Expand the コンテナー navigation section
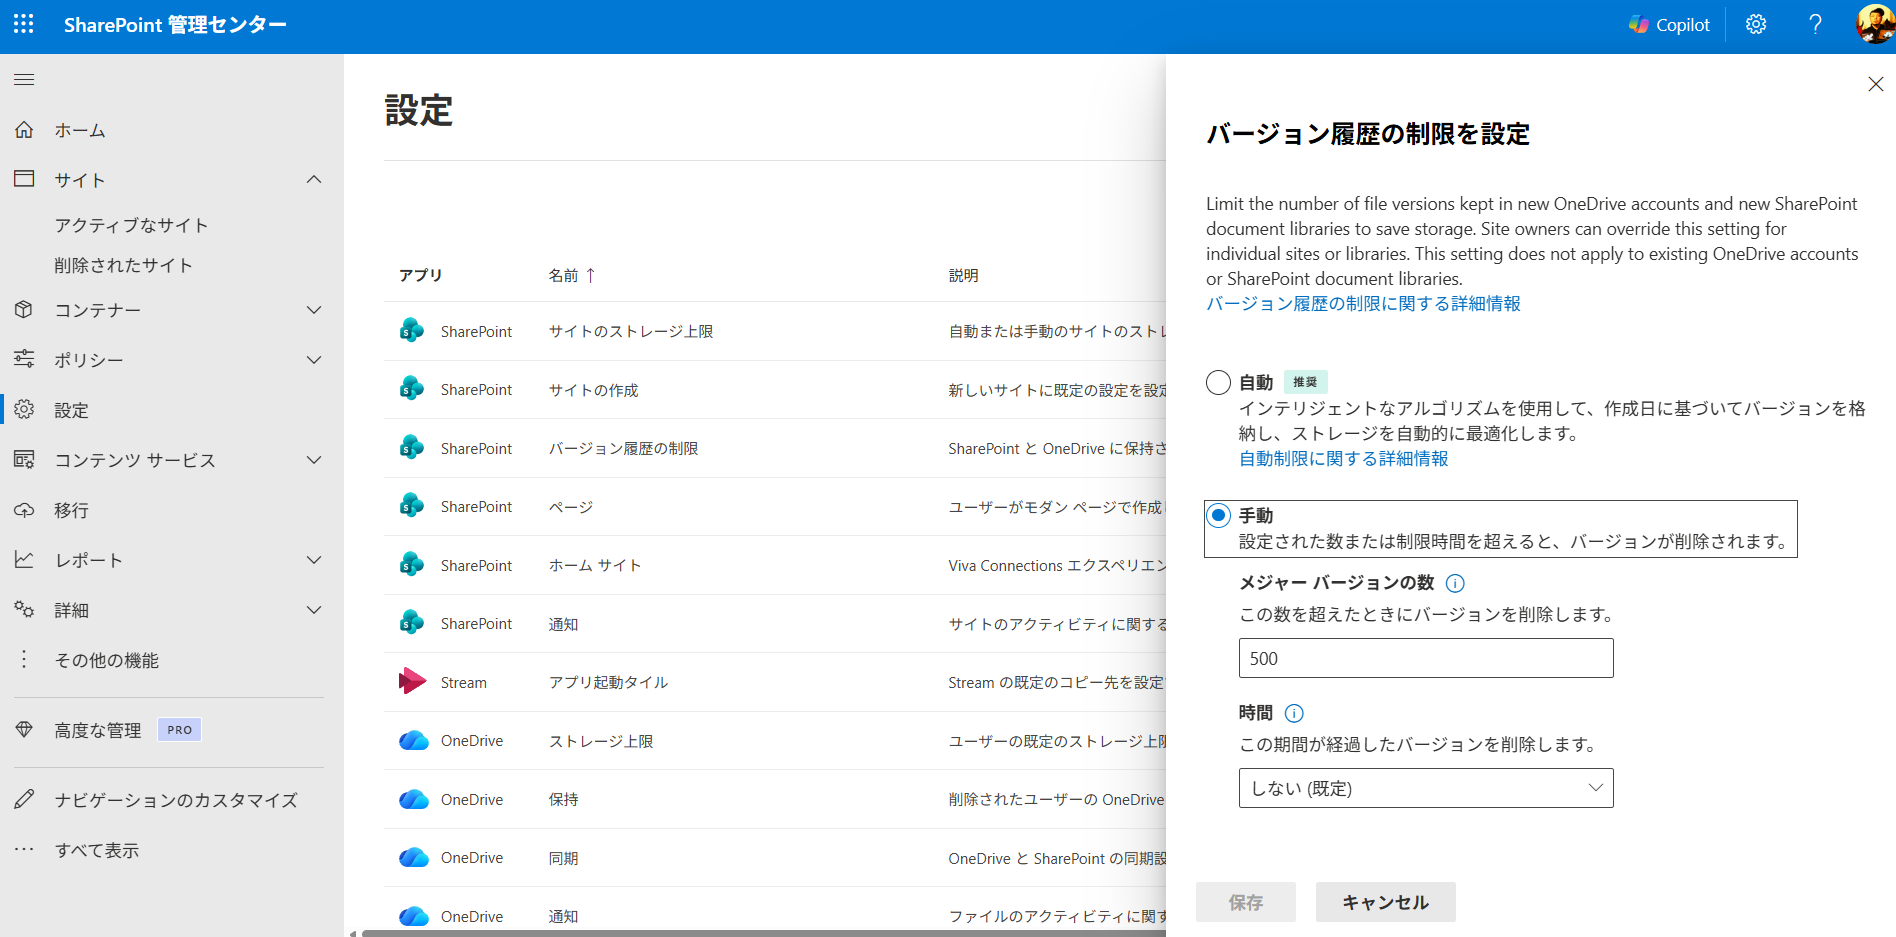 tap(313, 310)
